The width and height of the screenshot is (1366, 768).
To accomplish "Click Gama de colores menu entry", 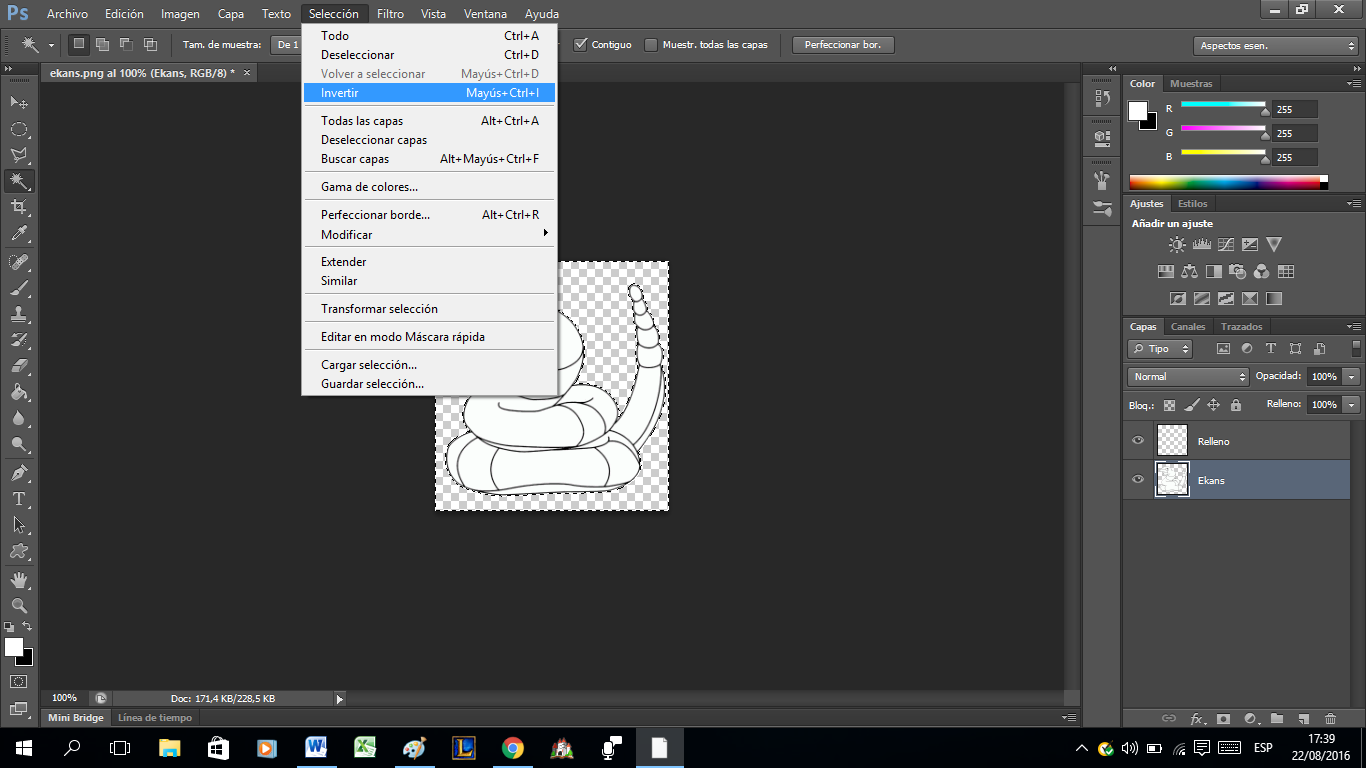I will point(429,187).
